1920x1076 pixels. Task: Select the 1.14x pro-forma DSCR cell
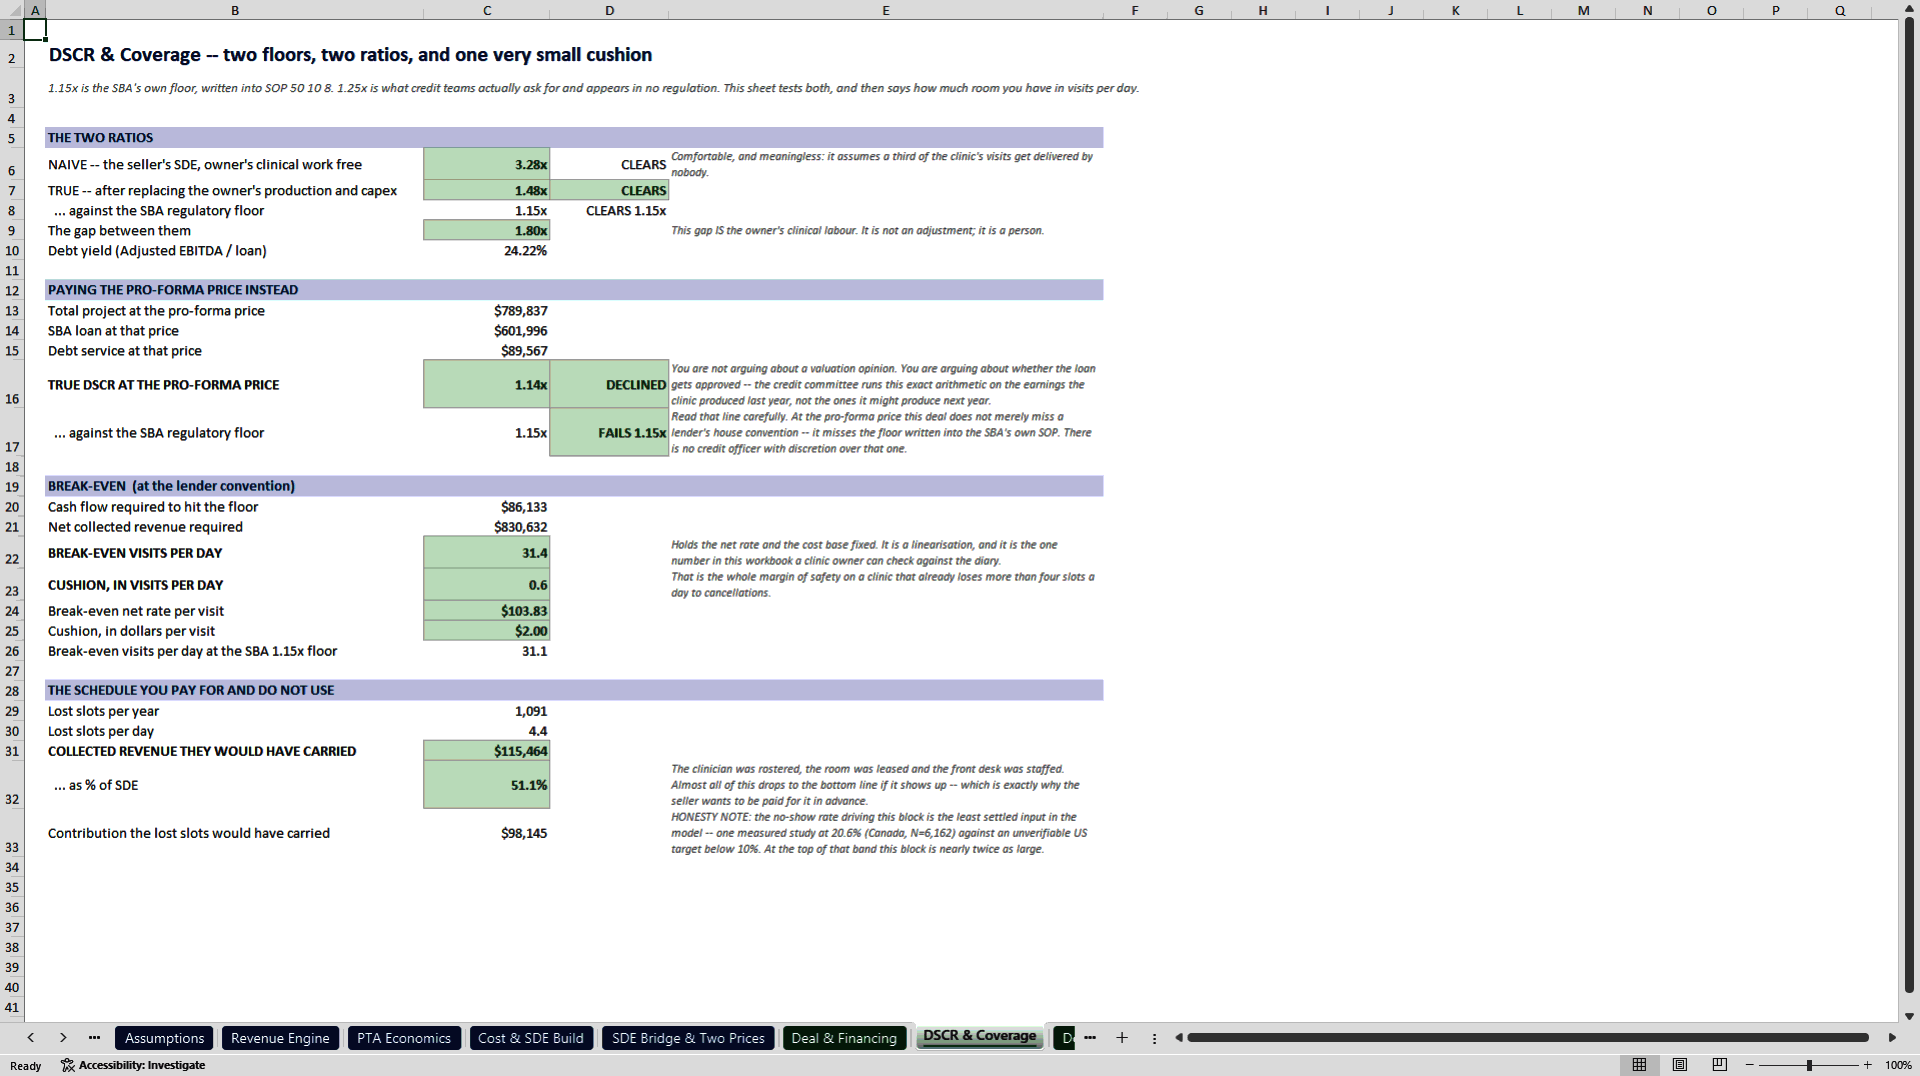[487, 384]
